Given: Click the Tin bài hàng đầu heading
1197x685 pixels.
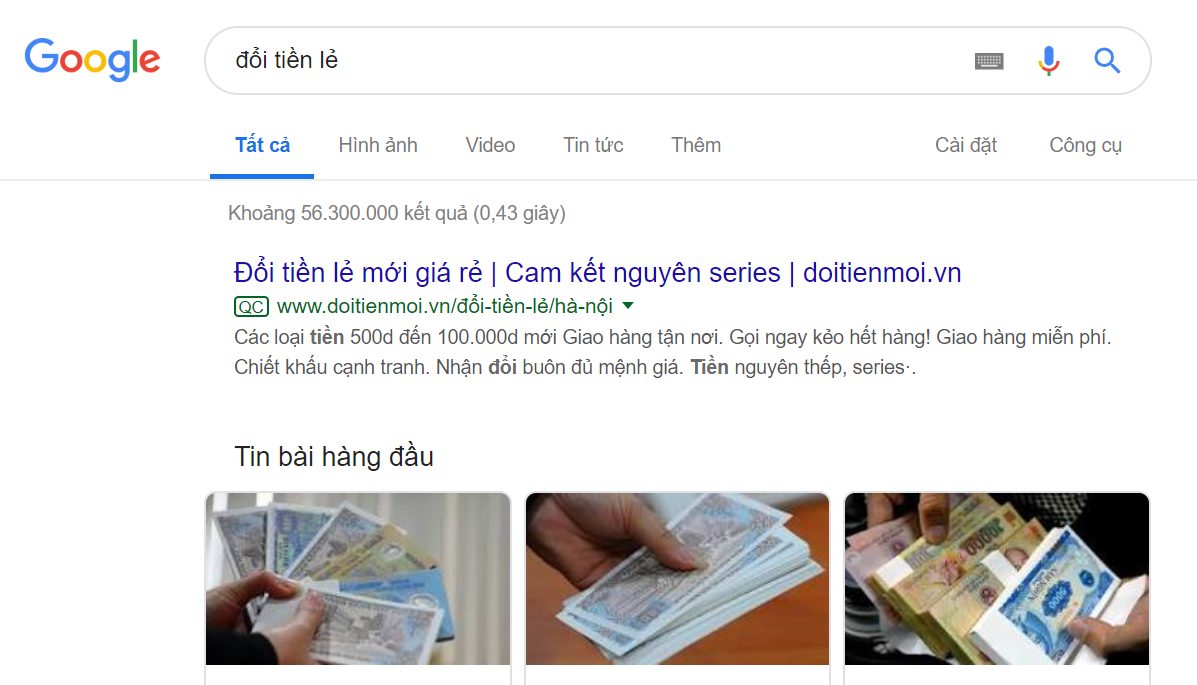Looking at the screenshot, I should (x=334, y=457).
